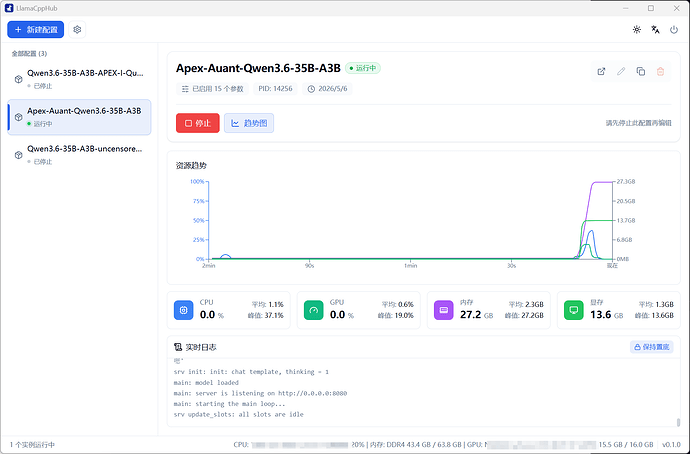
Task: Click the PID: 14256 chip
Action: 275,89
